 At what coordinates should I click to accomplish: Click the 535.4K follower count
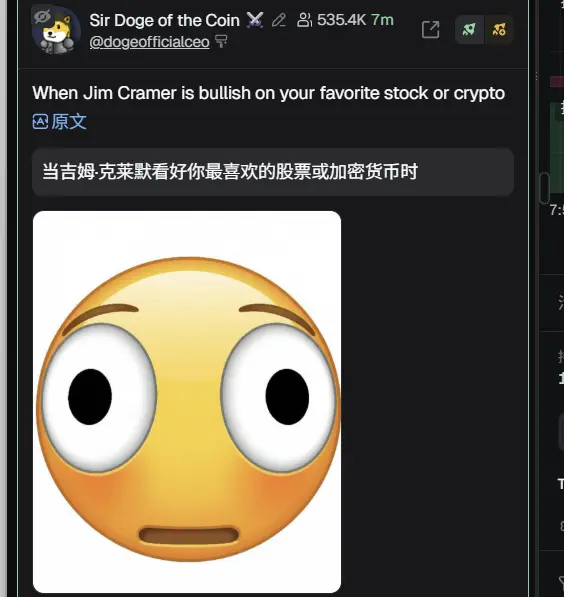[341, 20]
